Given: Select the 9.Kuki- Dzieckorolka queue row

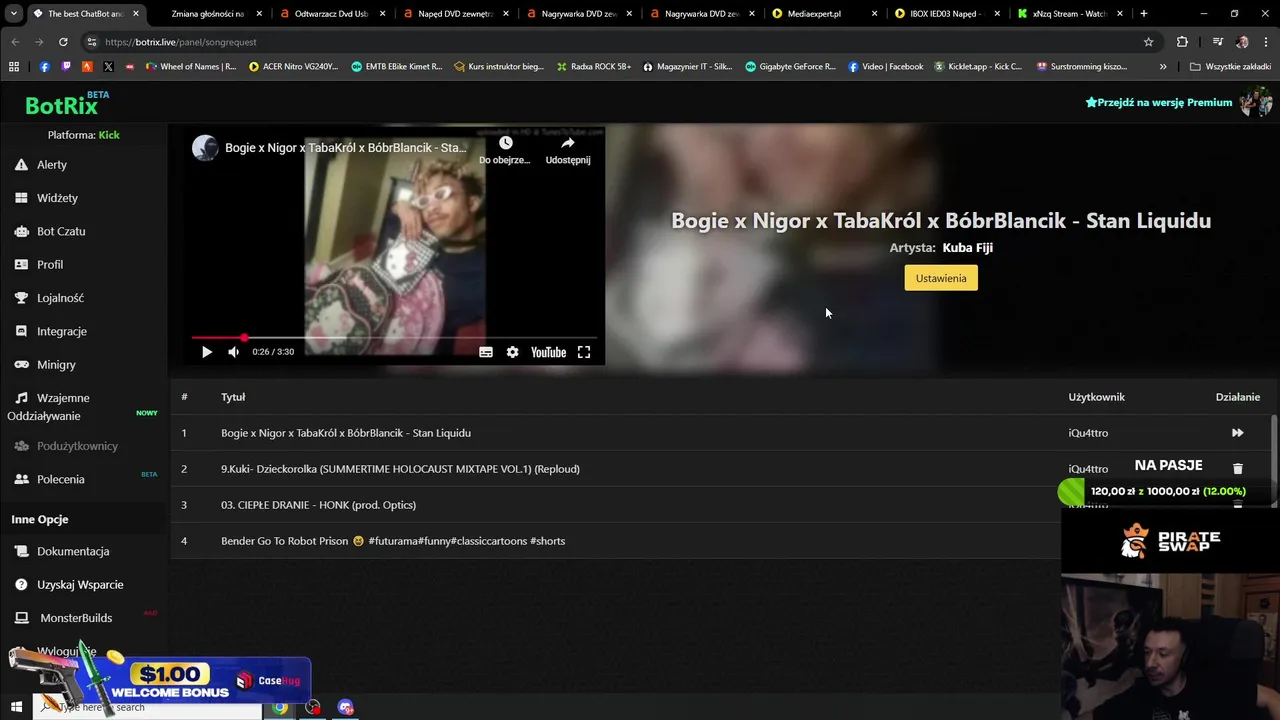Looking at the screenshot, I should point(400,469).
